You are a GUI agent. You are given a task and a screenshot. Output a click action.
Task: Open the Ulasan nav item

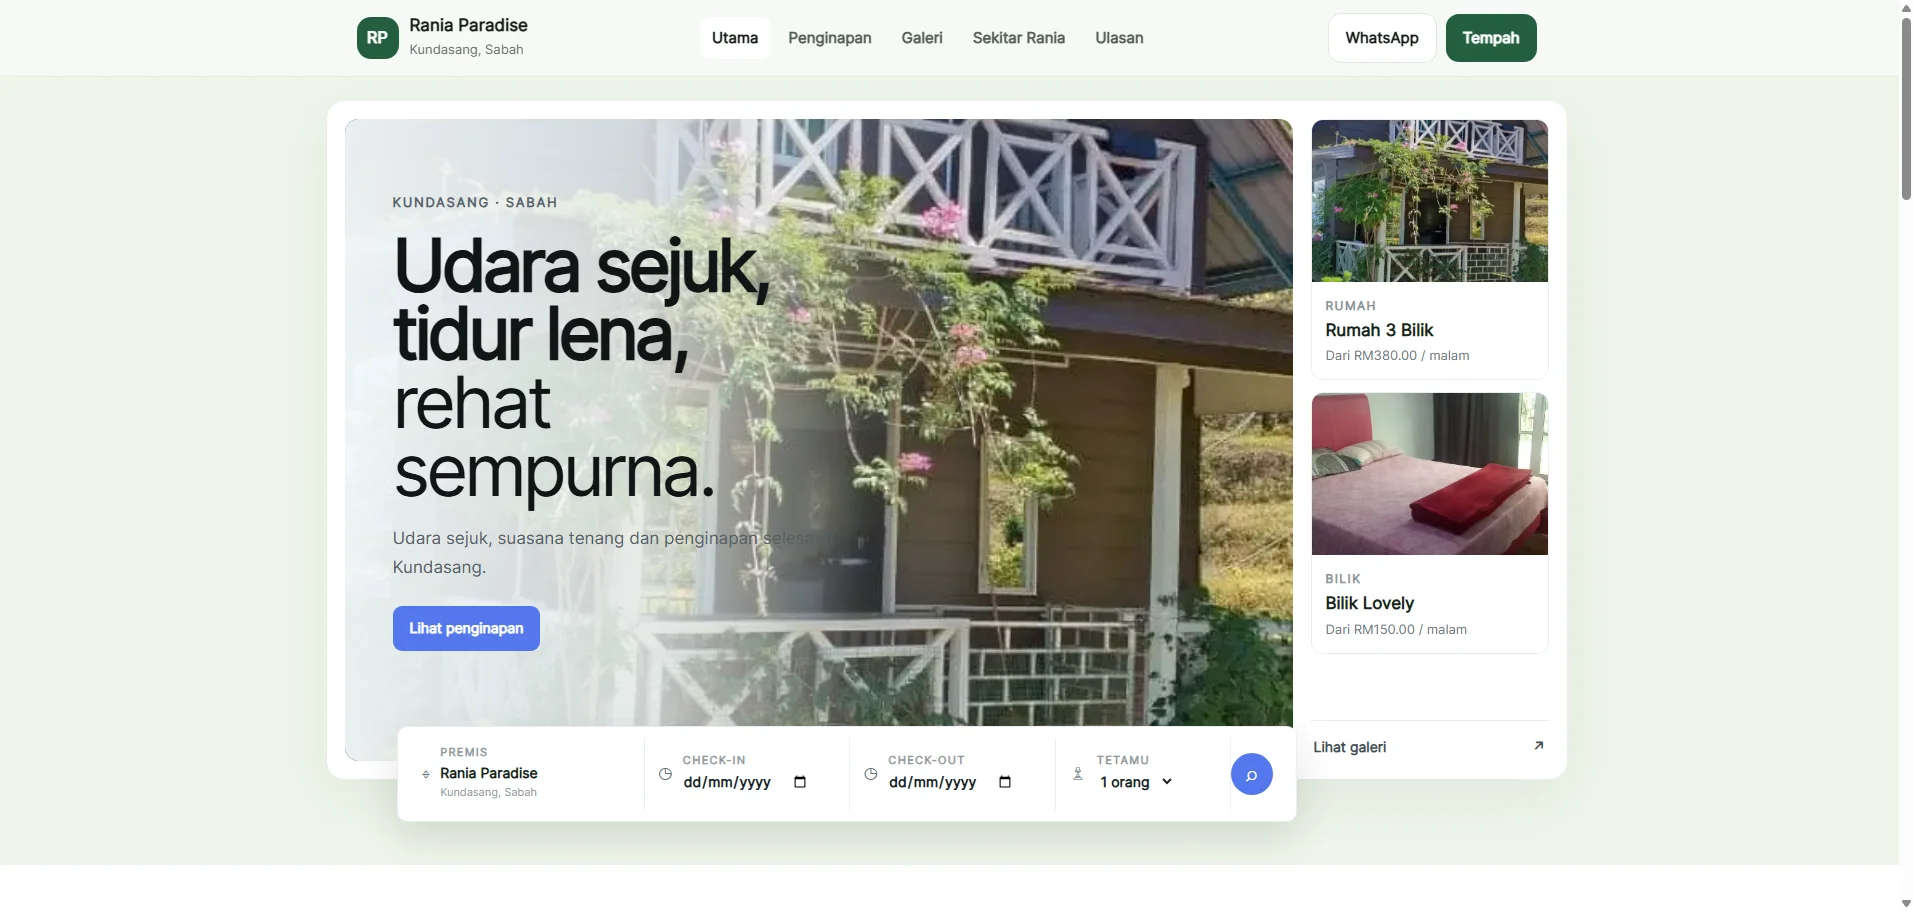(1119, 38)
